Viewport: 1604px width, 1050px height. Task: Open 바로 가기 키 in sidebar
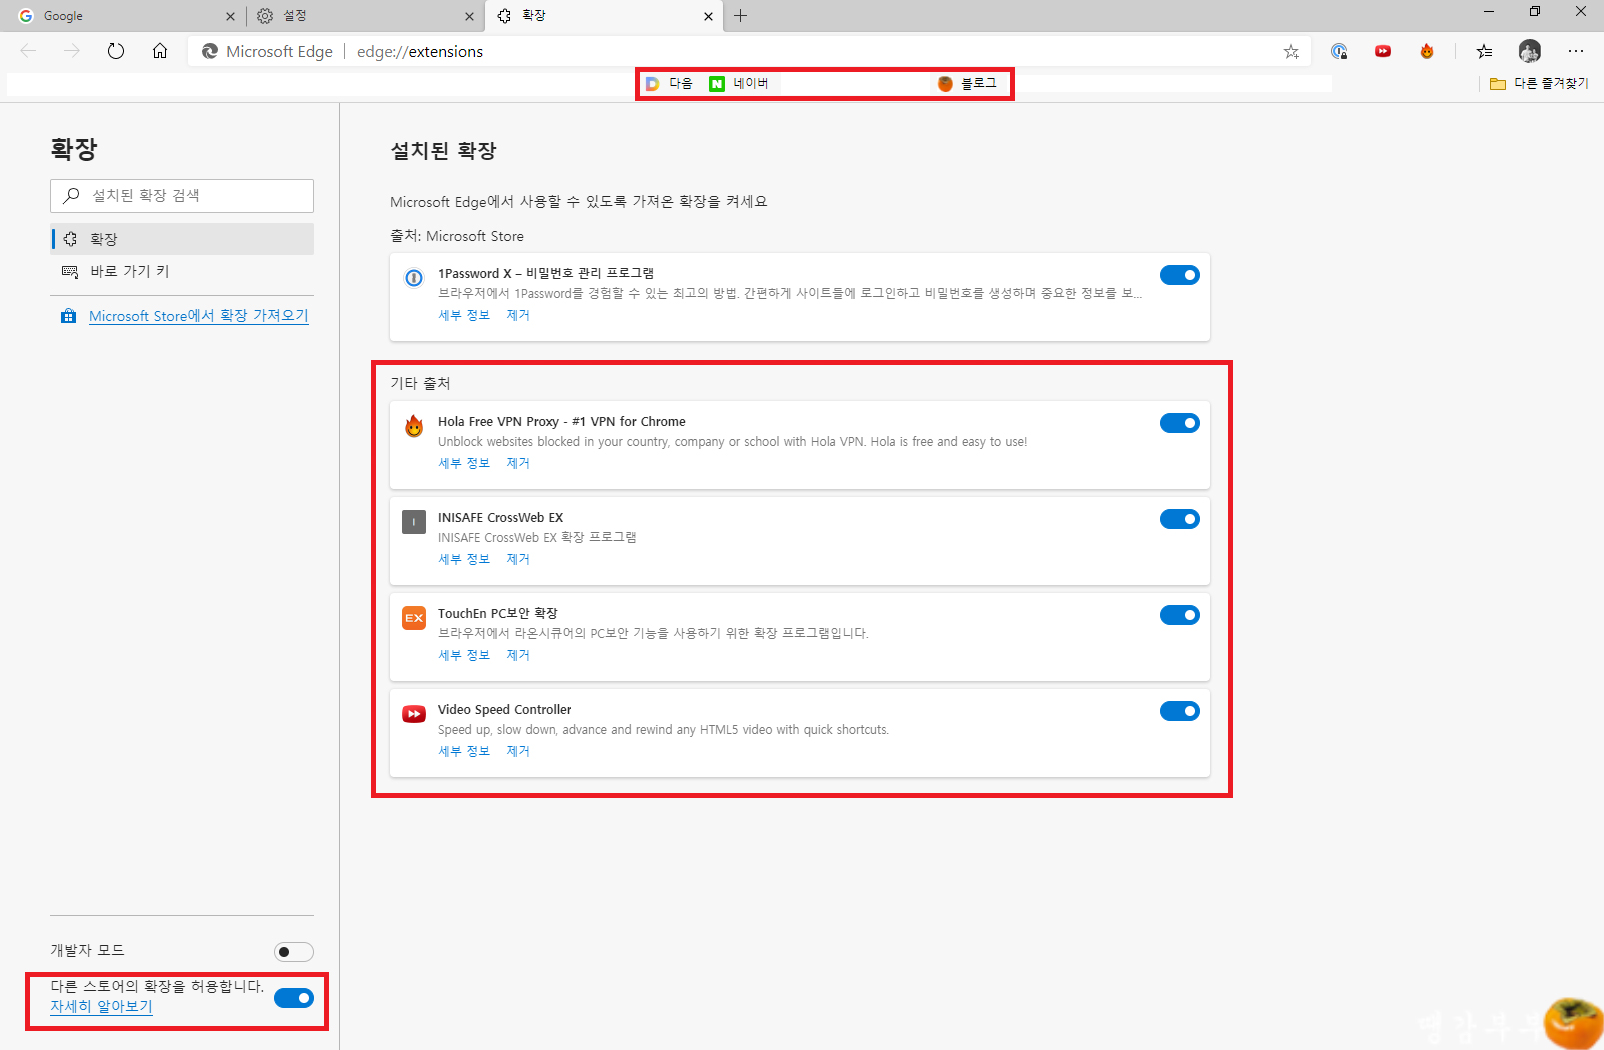click(x=182, y=271)
